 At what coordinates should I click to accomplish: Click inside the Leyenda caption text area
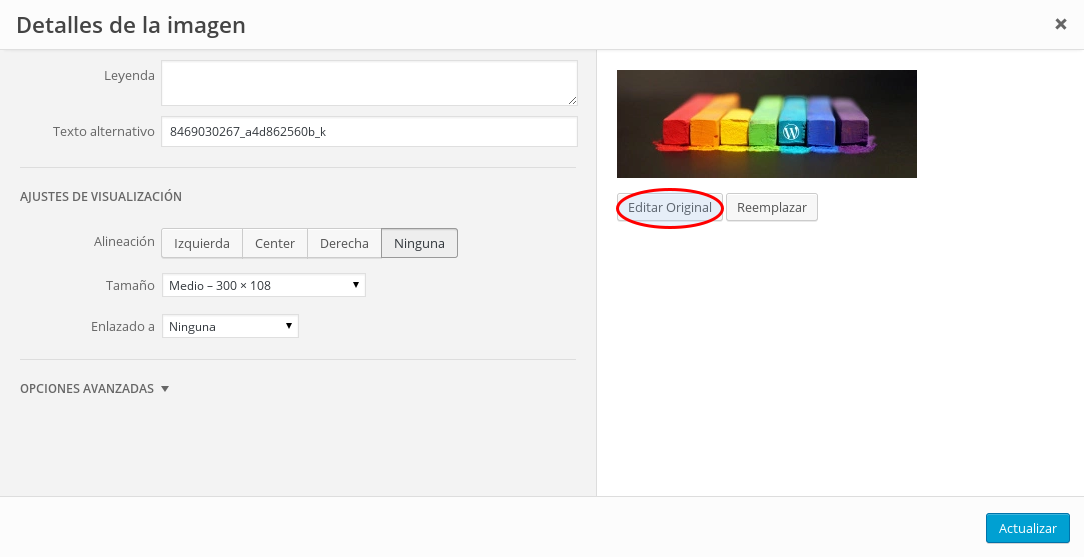(x=368, y=83)
